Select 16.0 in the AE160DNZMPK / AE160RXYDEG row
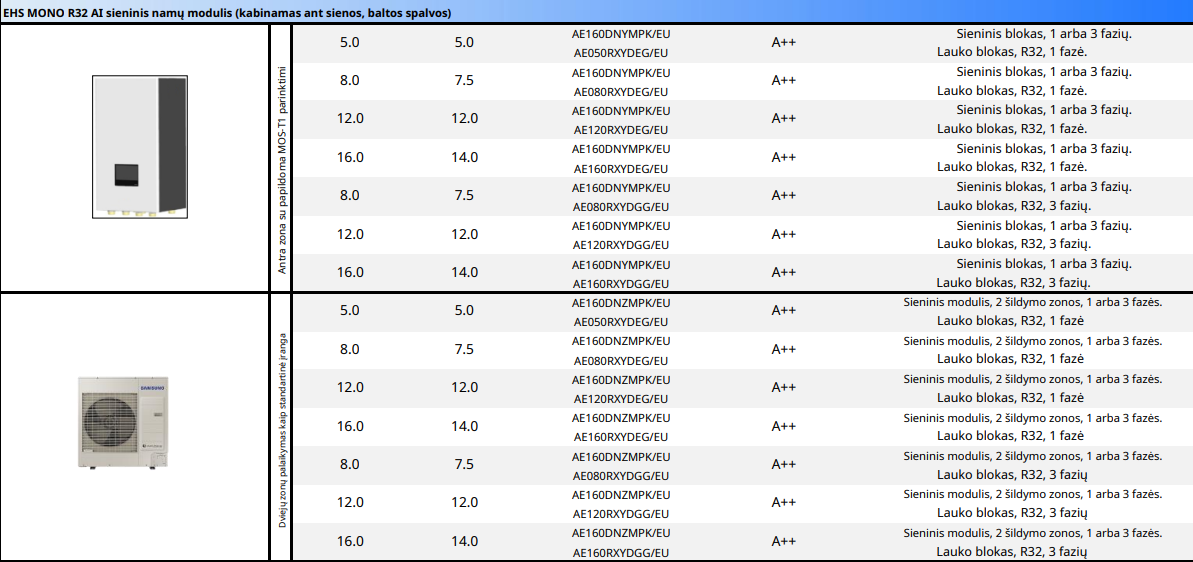This screenshot has width=1193, height=562. 350,427
